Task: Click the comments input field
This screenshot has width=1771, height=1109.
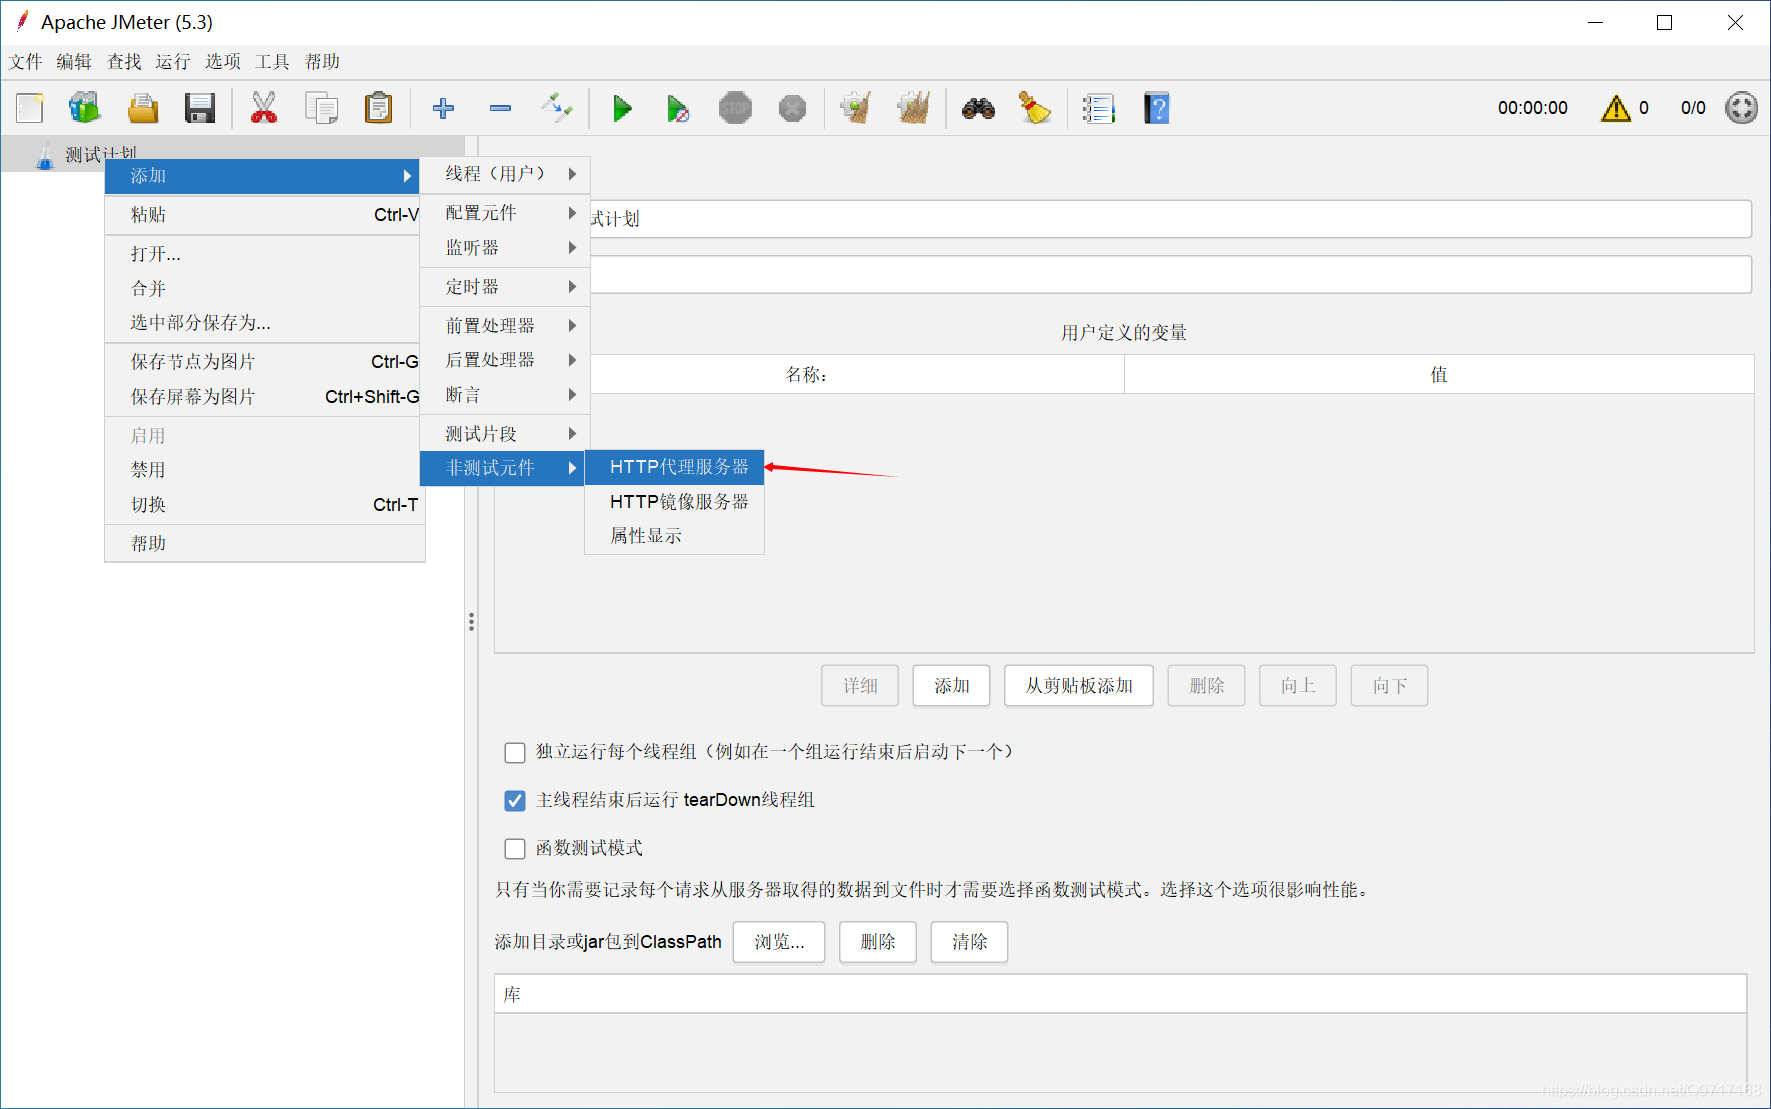Action: (x=1170, y=275)
